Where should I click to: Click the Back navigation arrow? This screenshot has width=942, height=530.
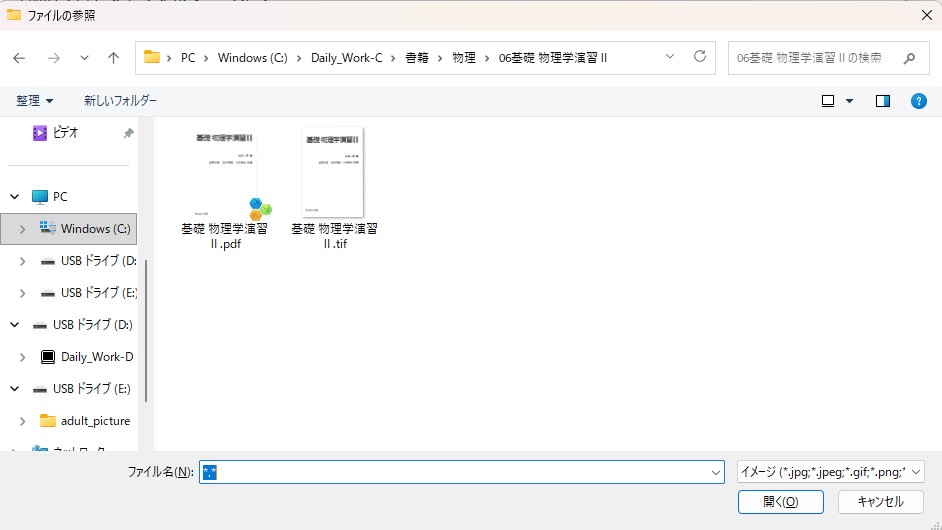[19, 58]
